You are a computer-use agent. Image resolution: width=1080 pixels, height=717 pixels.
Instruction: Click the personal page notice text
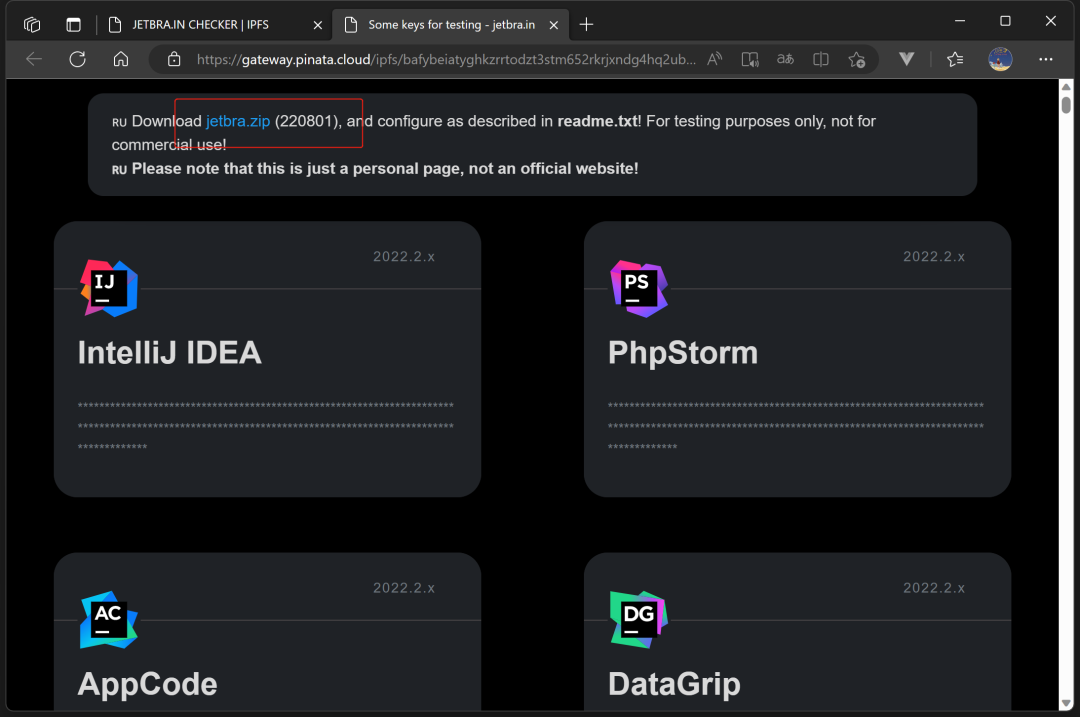[x=385, y=169]
